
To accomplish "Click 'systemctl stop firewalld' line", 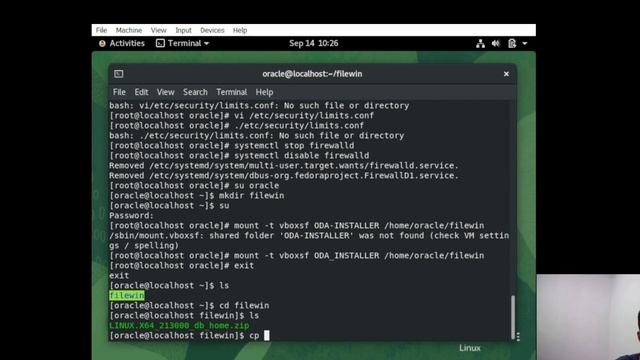I will [231, 146].
